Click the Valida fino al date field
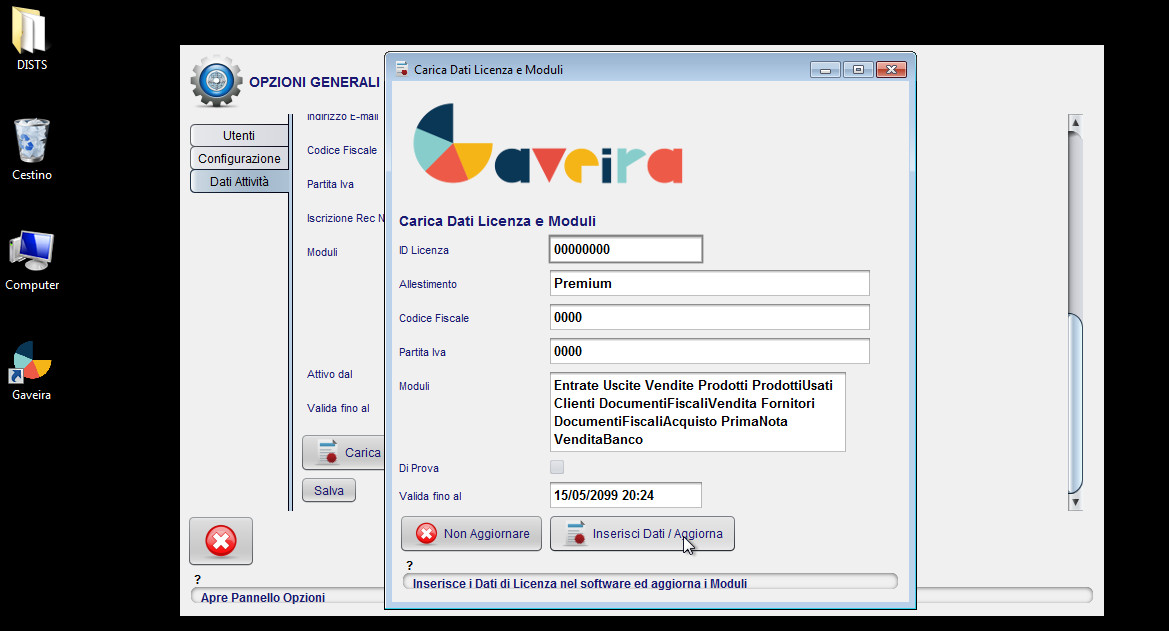 (625, 495)
